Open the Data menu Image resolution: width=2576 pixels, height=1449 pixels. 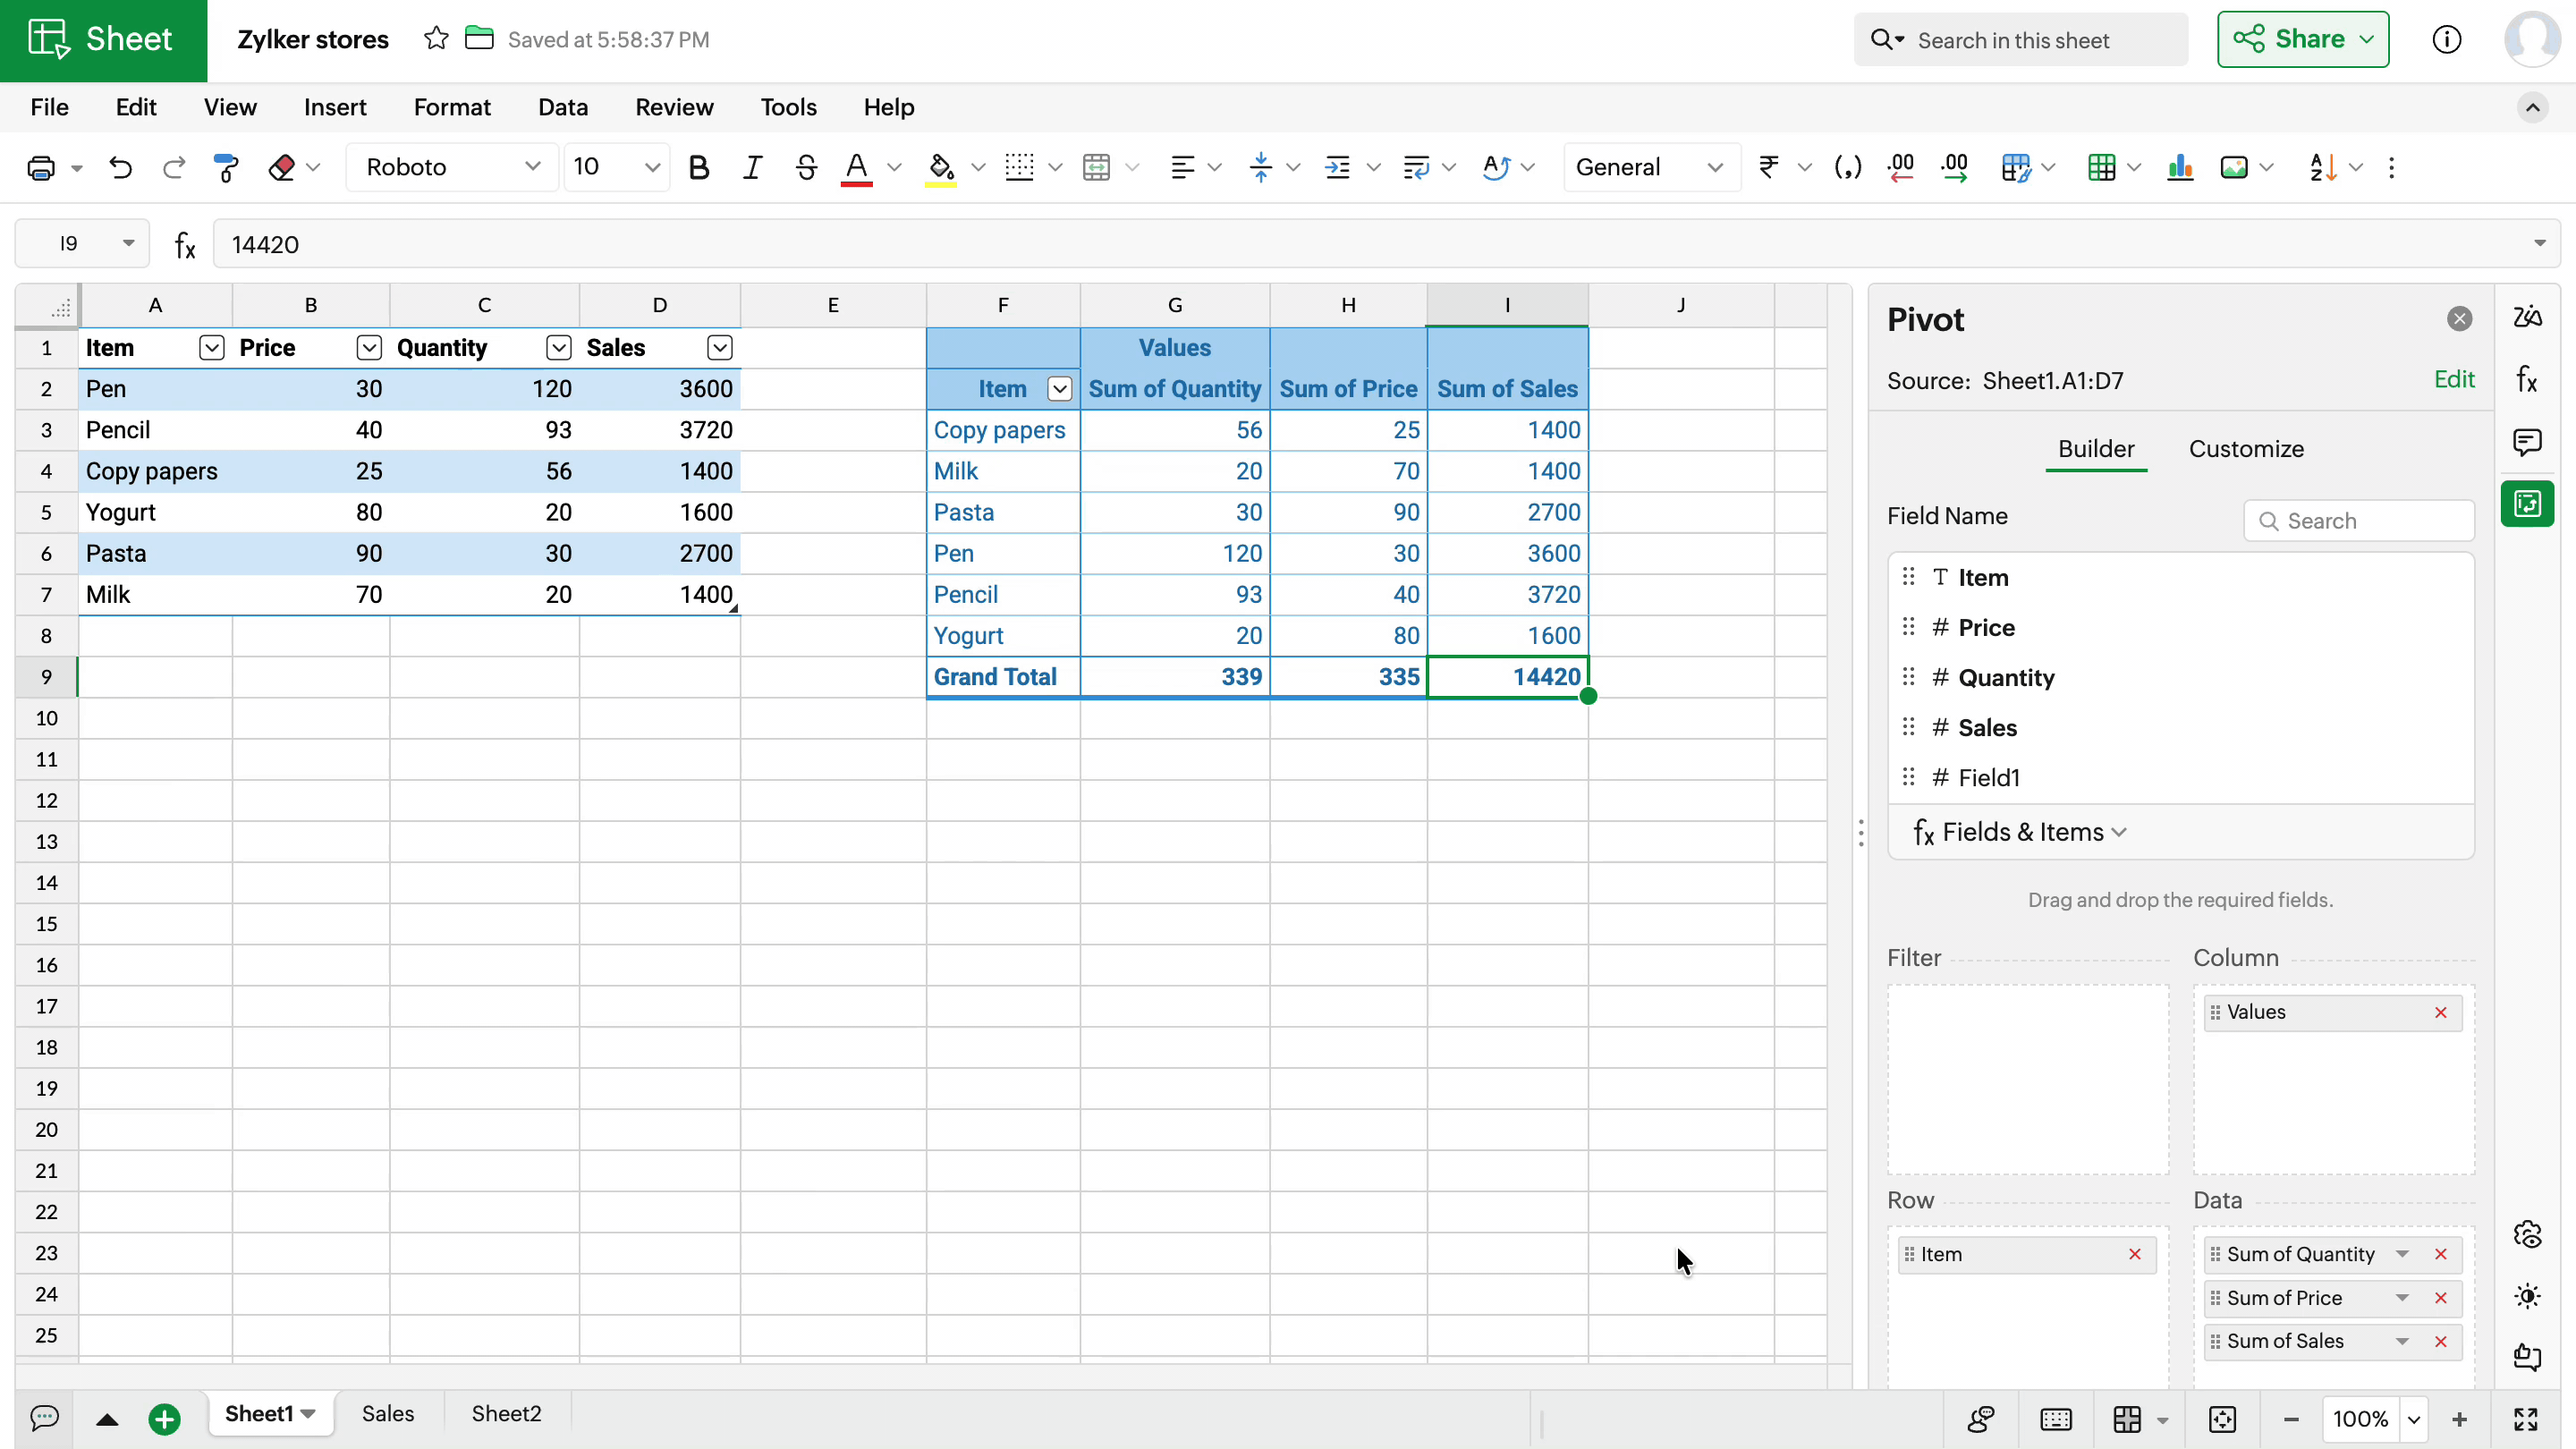click(x=562, y=107)
